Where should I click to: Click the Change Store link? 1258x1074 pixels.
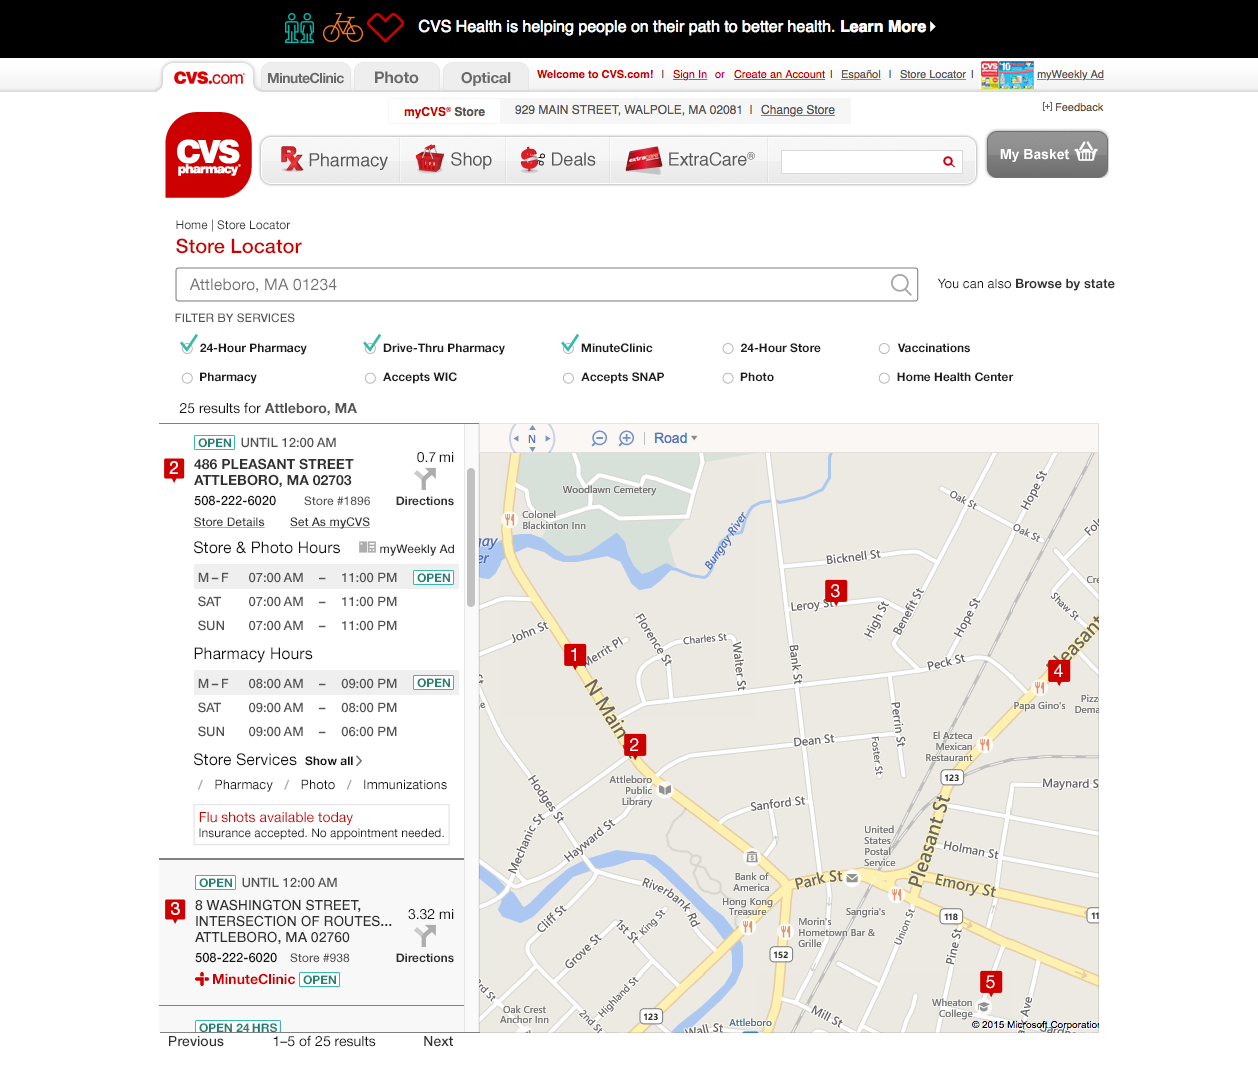[798, 110]
